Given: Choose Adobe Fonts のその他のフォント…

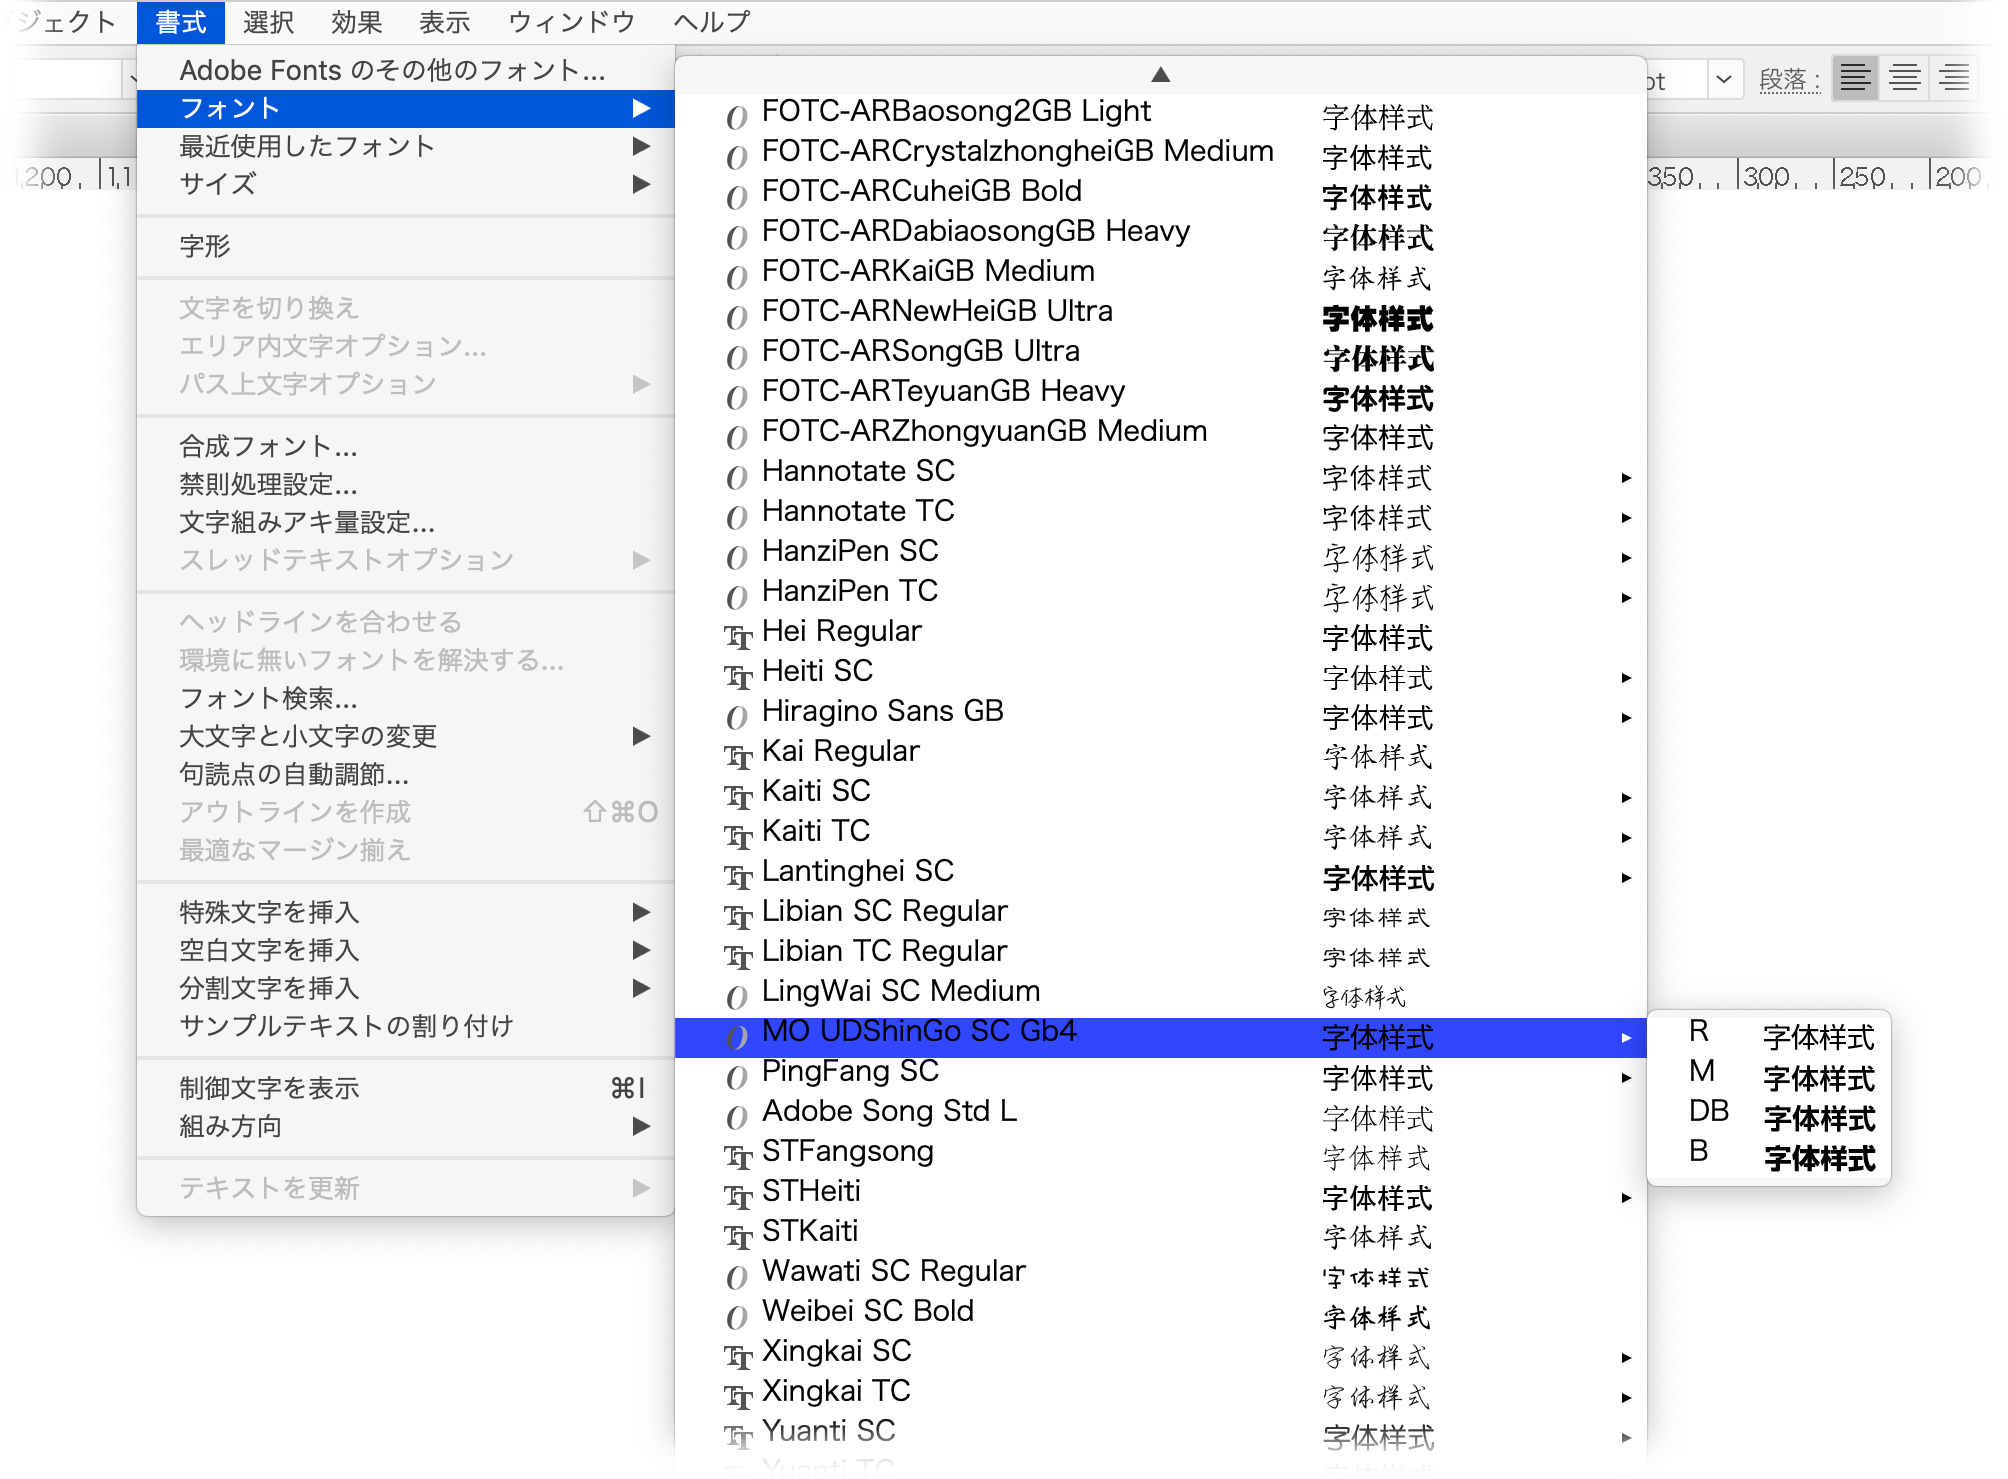Looking at the screenshot, I should pos(405,70).
